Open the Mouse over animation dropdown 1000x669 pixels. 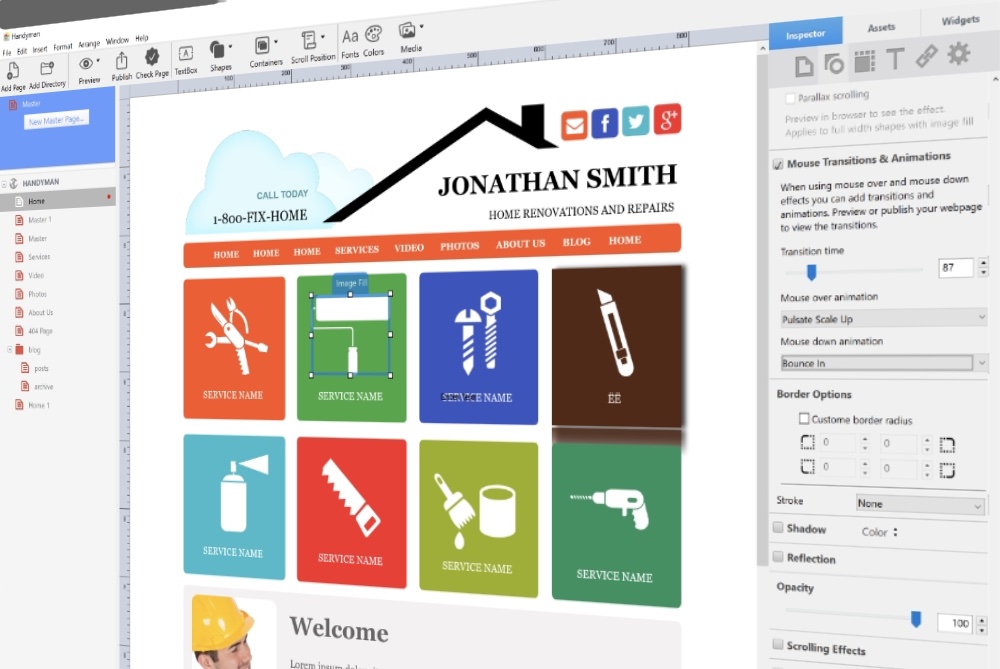pos(883,318)
